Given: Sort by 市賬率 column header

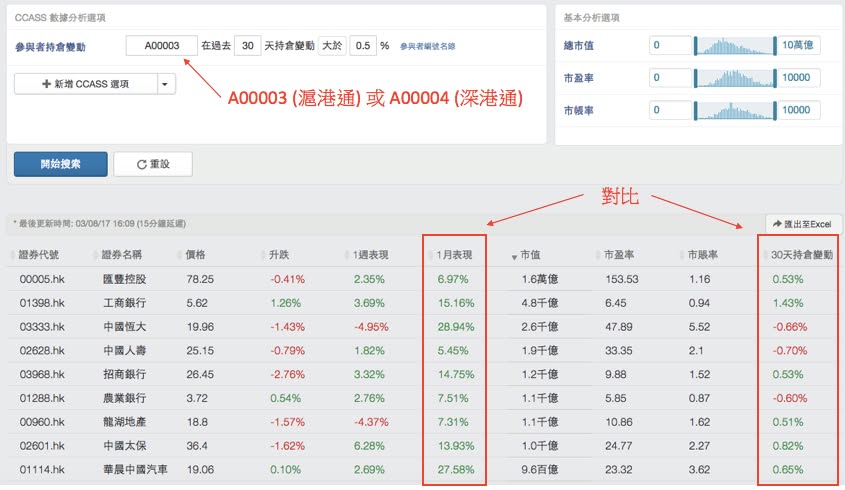Looking at the screenshot, I should (x=703, y=255).
